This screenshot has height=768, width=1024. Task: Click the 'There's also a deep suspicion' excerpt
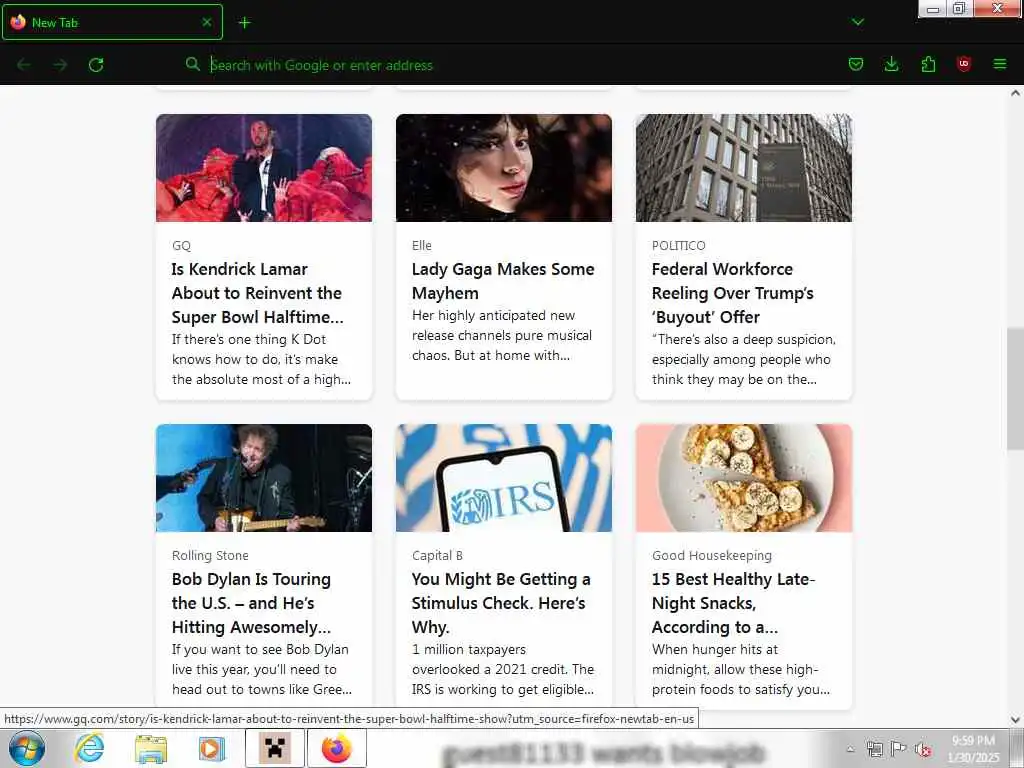click(x=744, y=359)
